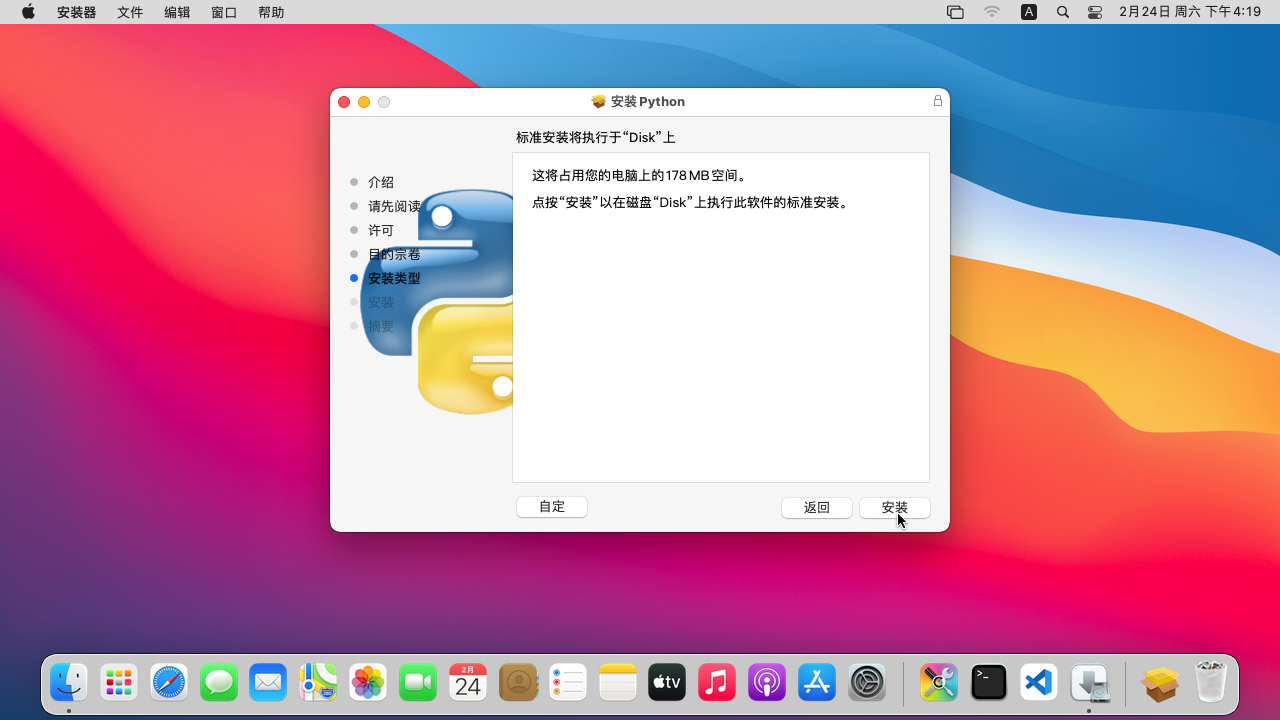Screen dimensions: 1280x720
Task: Open Visual Studio Code in the Dock
Action: 1039,683
